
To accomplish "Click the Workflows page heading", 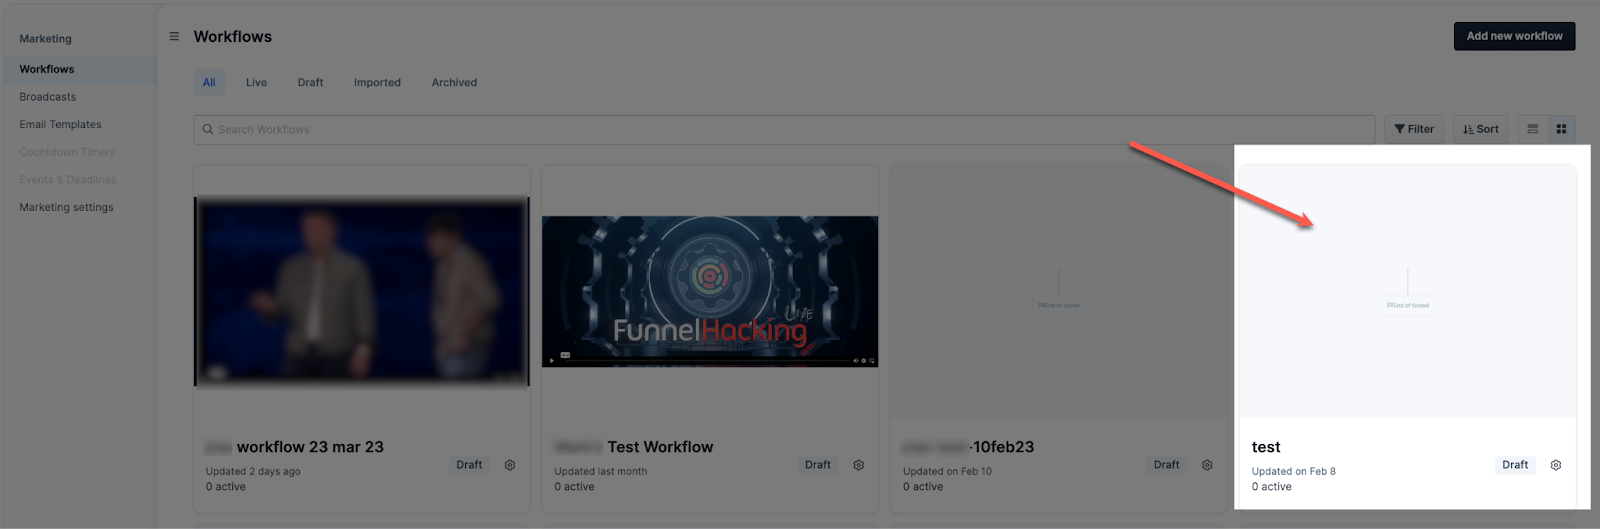I will tap(233, 37).
